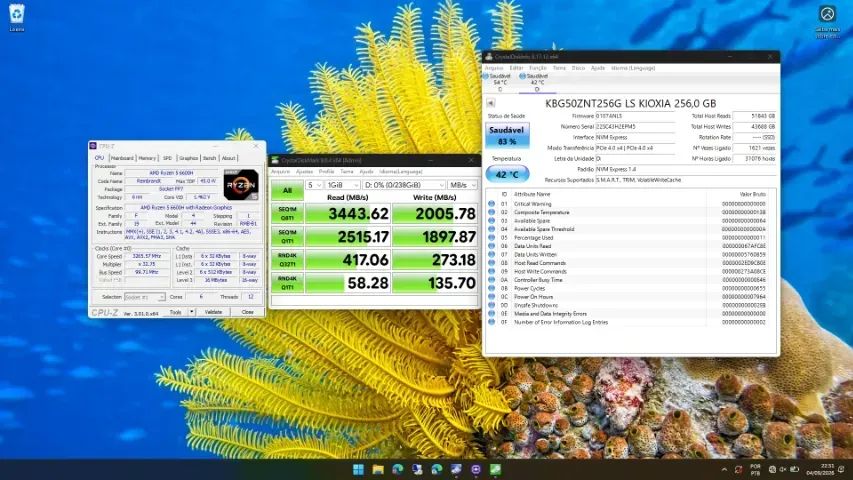Click the comment field below CrystalDiskMark results
The height and width of the screenshot is (480, 853).
(x=374, y=300)
